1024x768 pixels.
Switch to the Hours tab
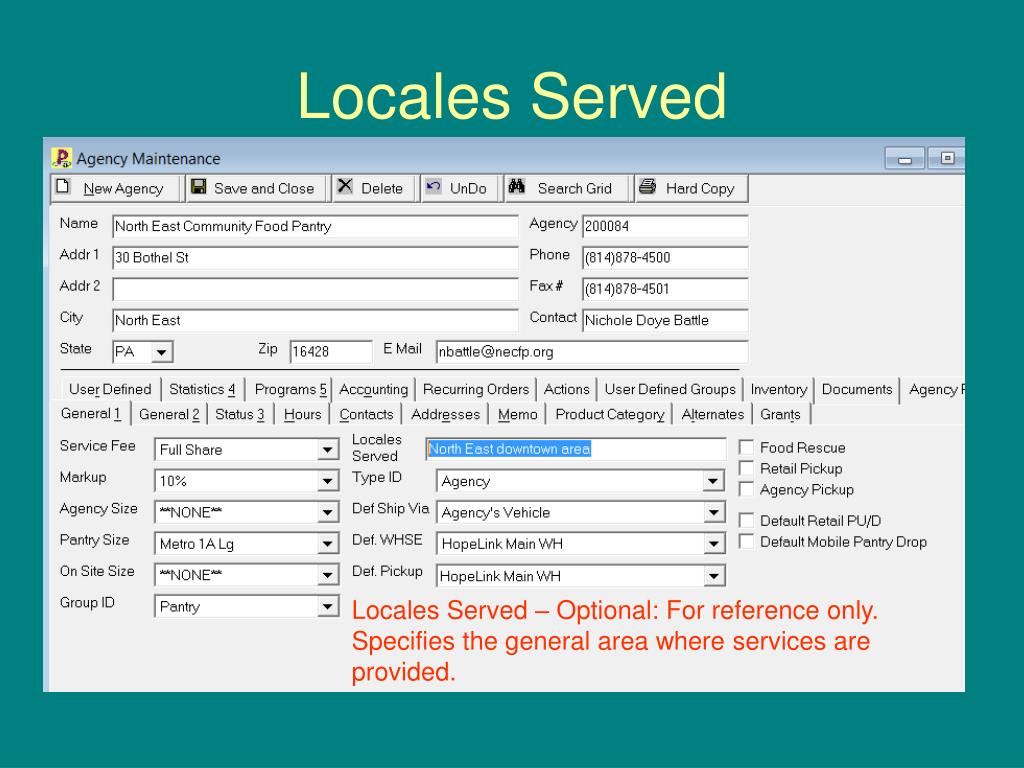302,414
